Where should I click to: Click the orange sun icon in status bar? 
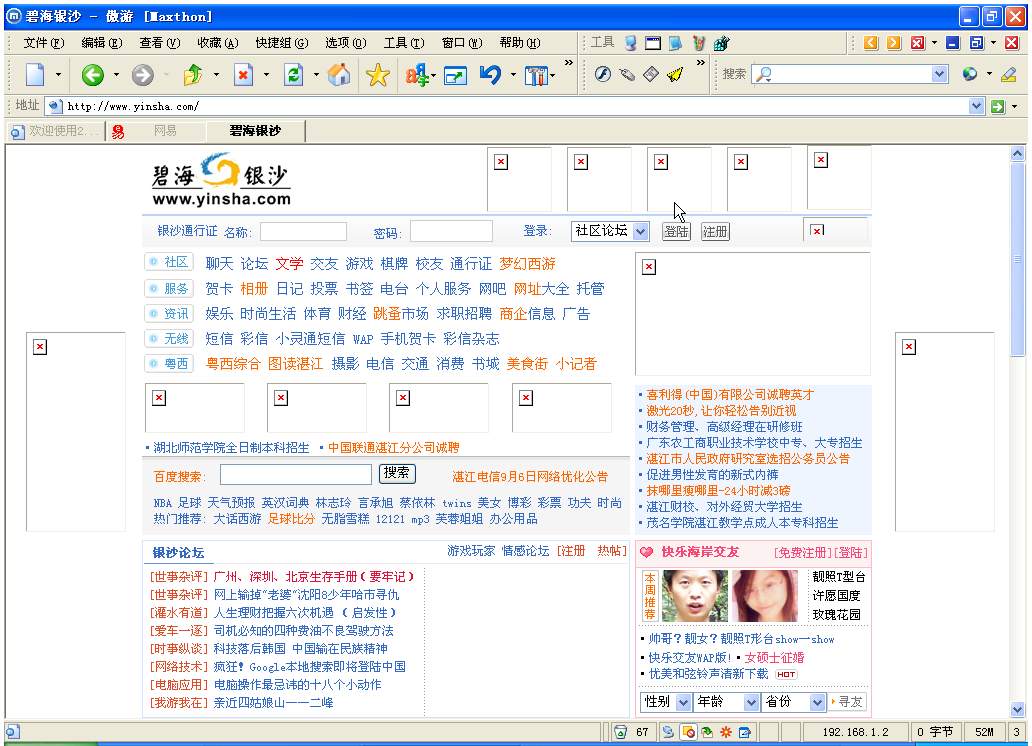tap(726, 732)
